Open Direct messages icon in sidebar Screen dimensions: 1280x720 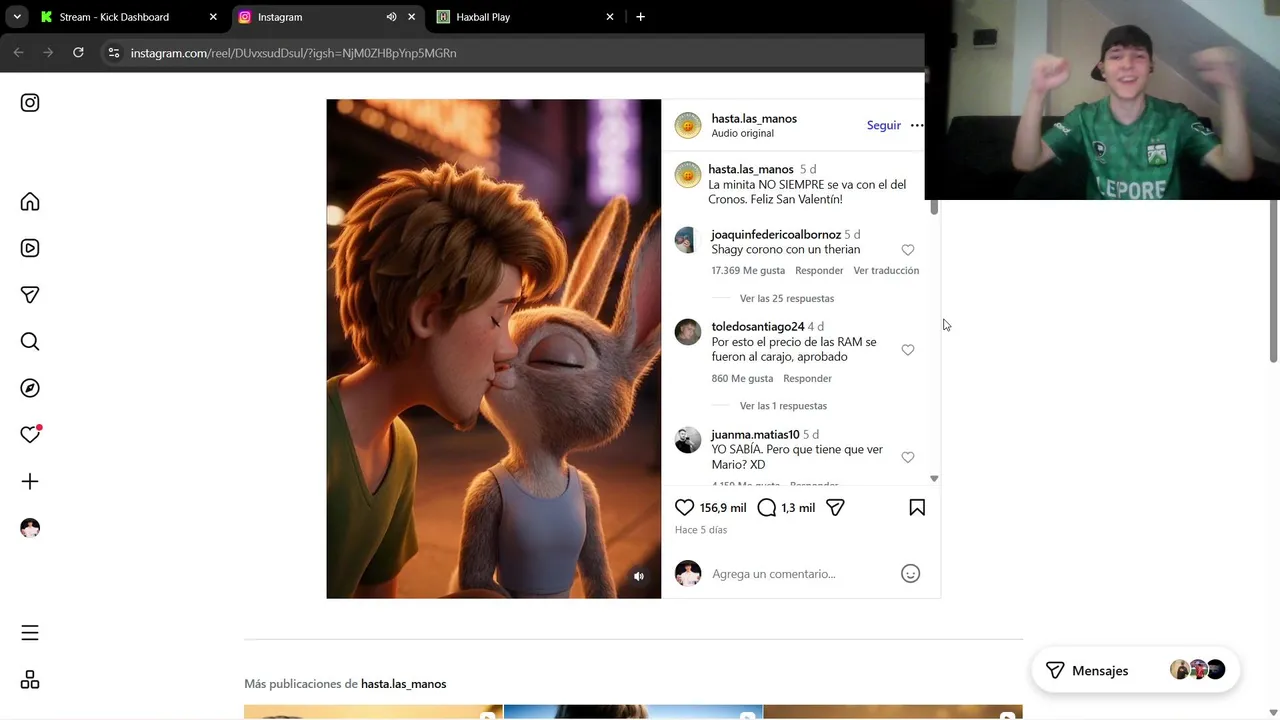click(x=30, y=295)
